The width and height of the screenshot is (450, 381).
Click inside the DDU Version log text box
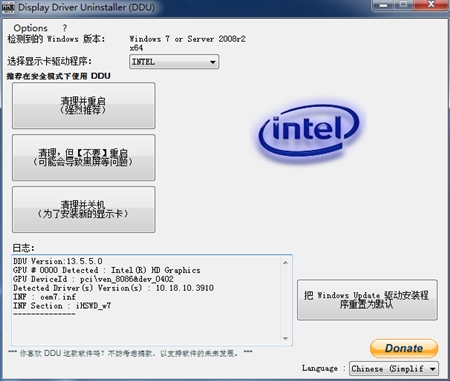coord(147,300)
